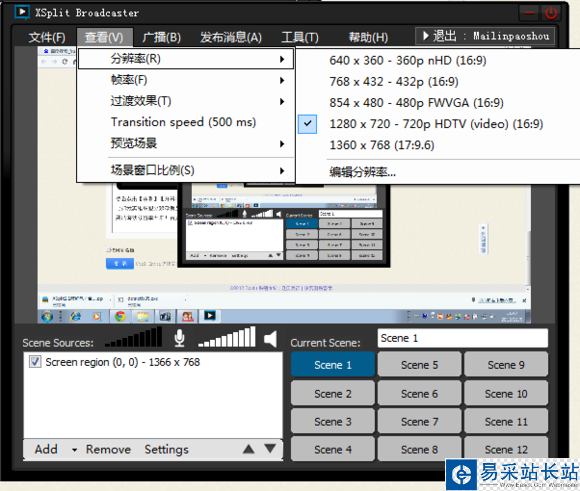Switch to Scene 1
580x491 pixels.
[x=333, y=364]
